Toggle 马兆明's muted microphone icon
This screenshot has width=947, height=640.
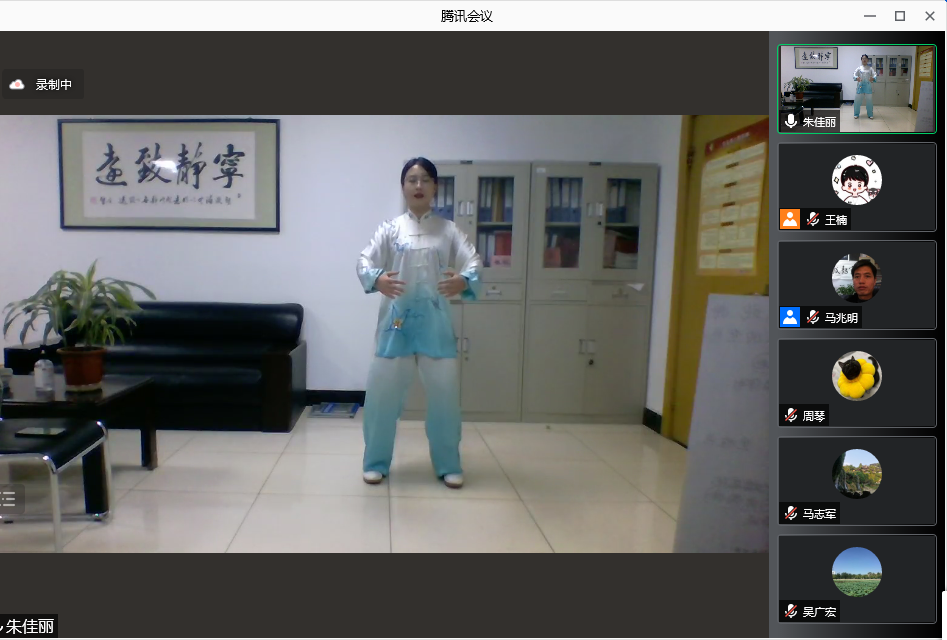814,317
